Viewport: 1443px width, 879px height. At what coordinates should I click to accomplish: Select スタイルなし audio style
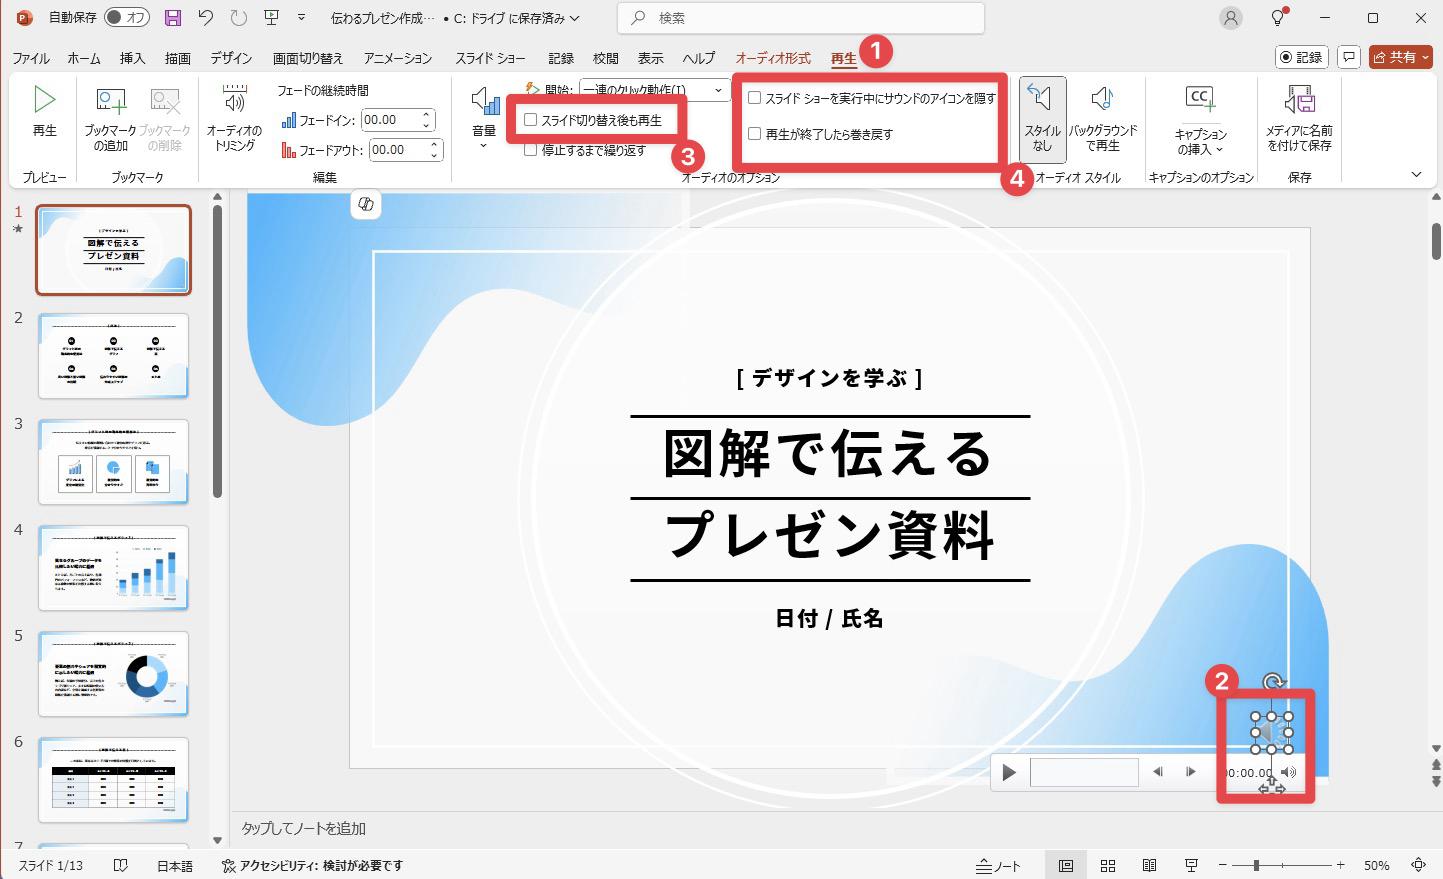pyautogui.click(x=1042, y=118)
